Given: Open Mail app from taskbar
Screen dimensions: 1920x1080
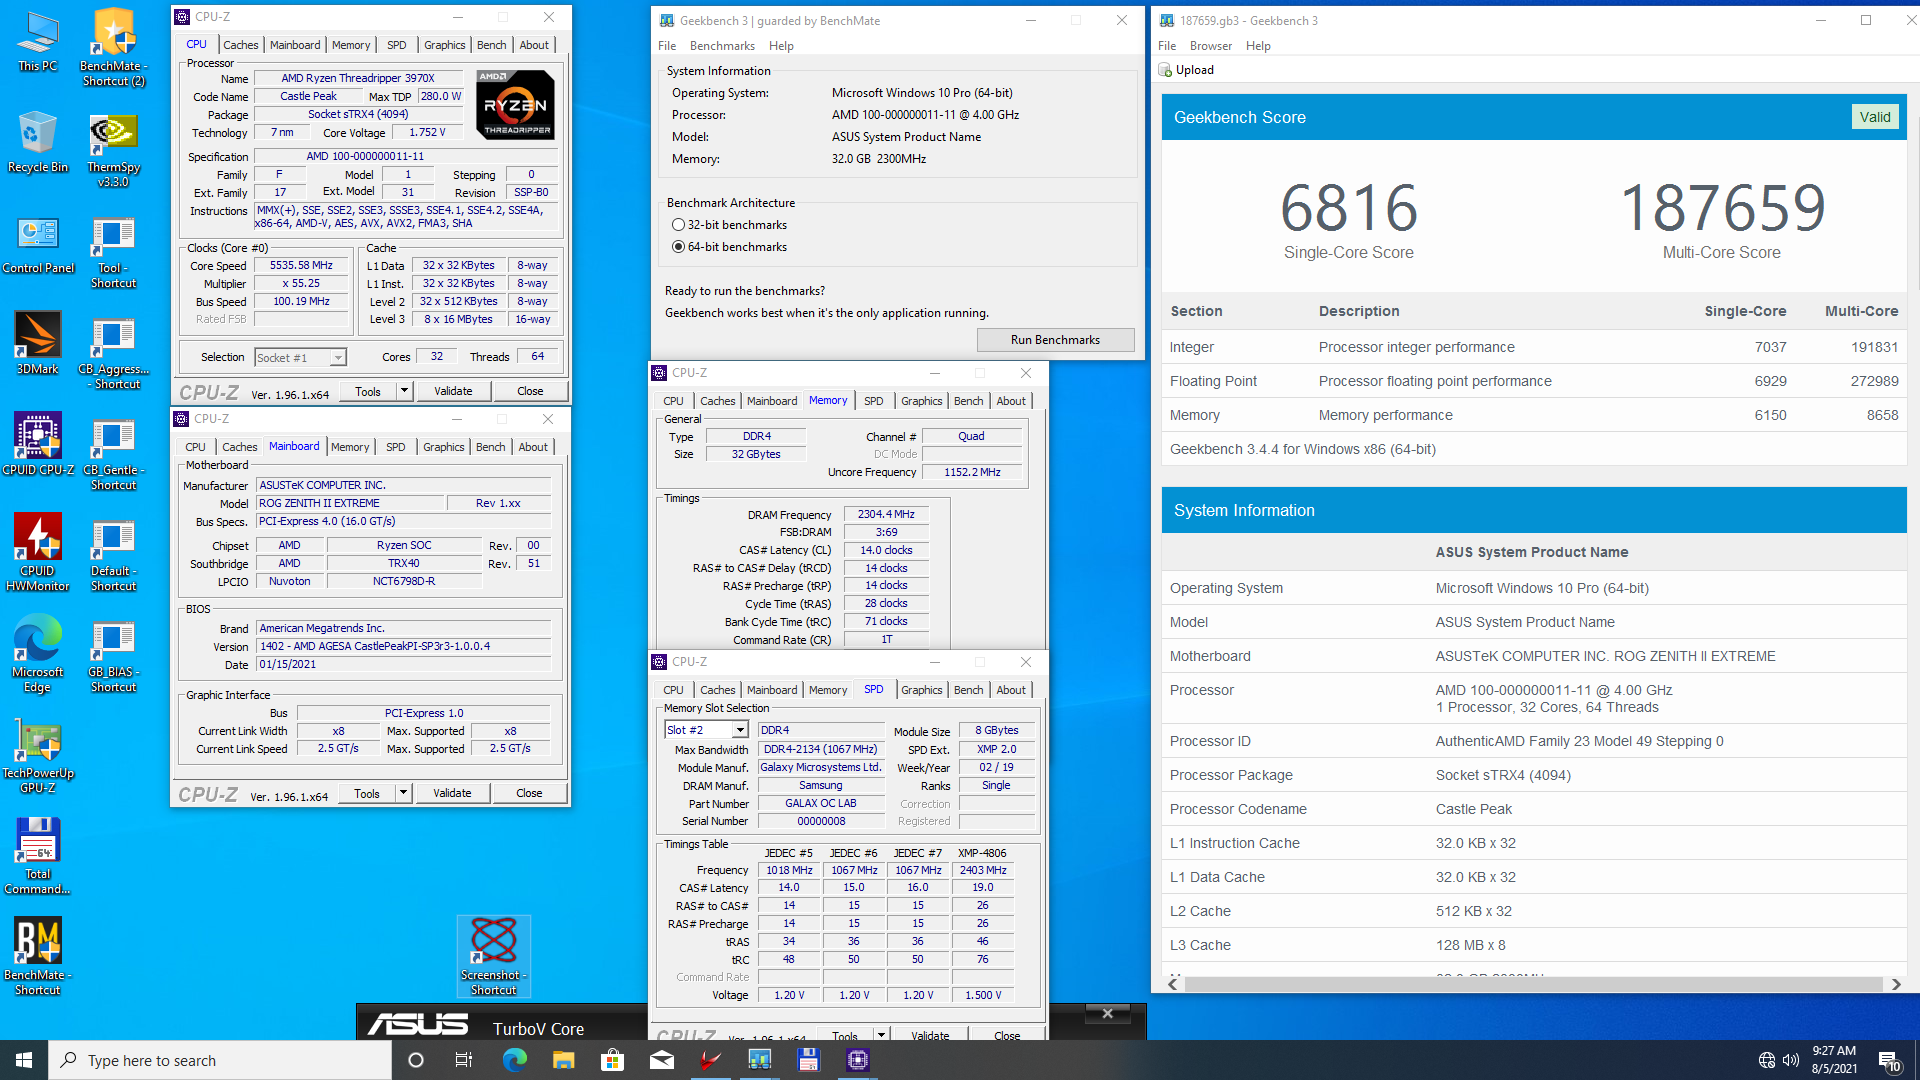Looking at the screenshot, I should click(x=661, y=1060).
